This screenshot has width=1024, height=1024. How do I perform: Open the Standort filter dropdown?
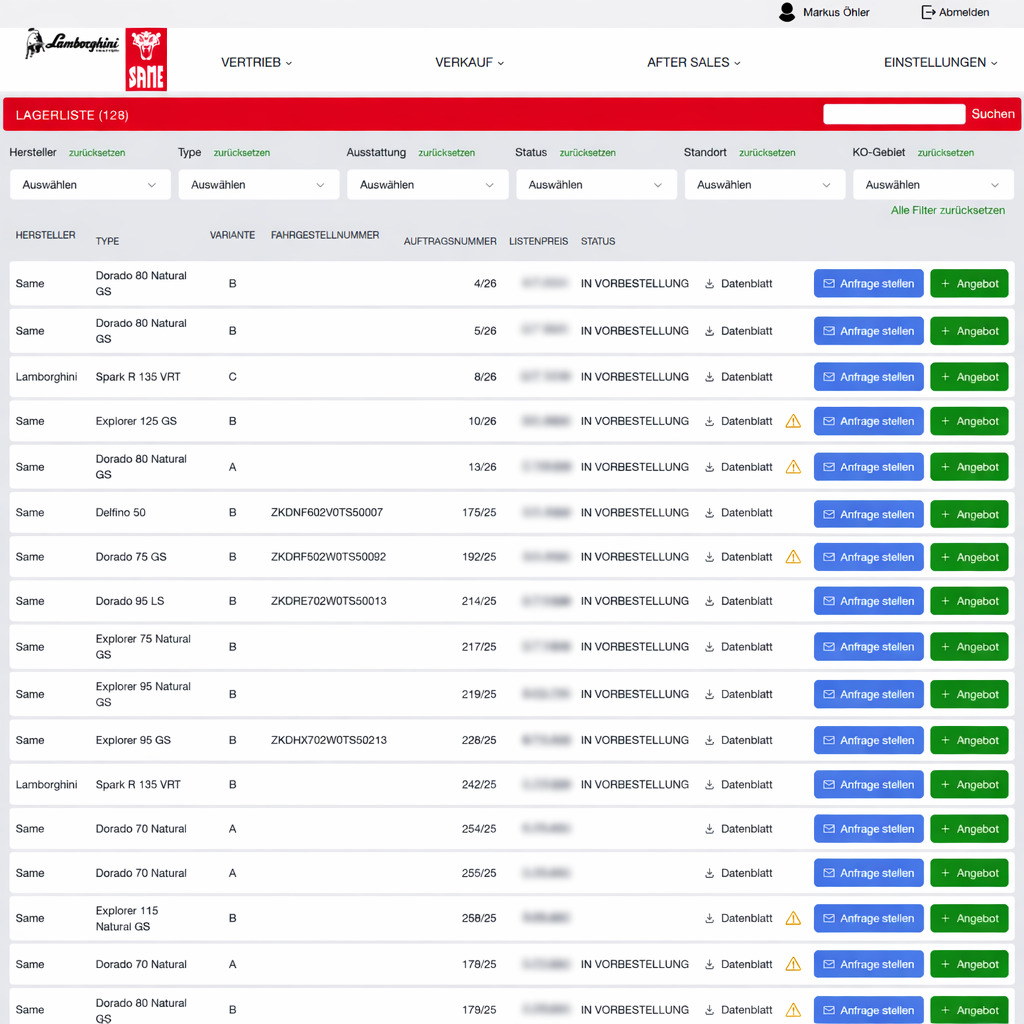click(765, 185)
